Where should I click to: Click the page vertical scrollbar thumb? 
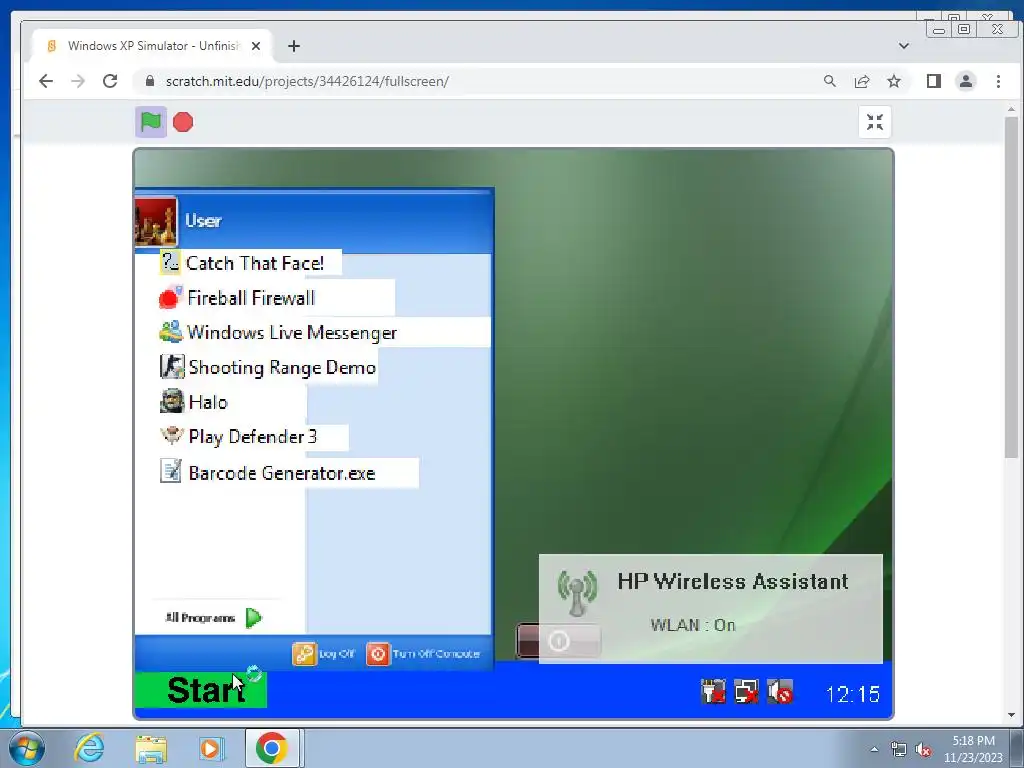(x=1011, y=287)
